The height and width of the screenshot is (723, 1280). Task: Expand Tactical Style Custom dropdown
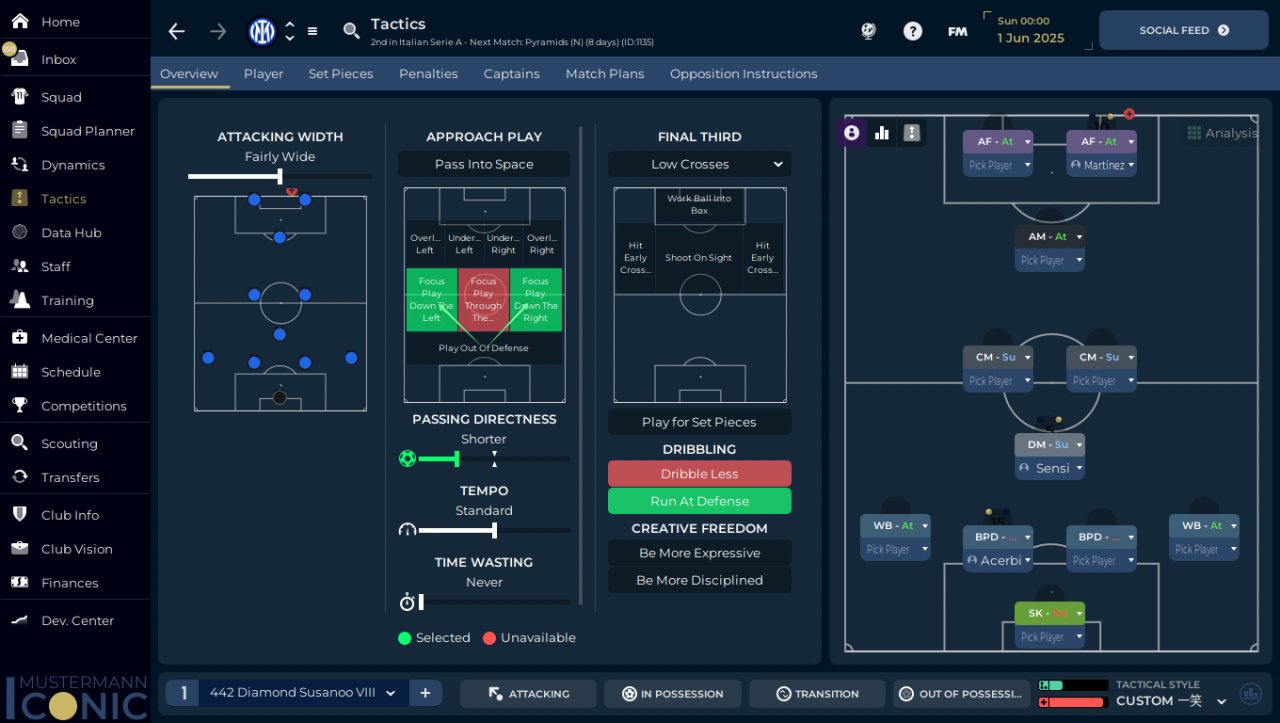point(1221,701)
